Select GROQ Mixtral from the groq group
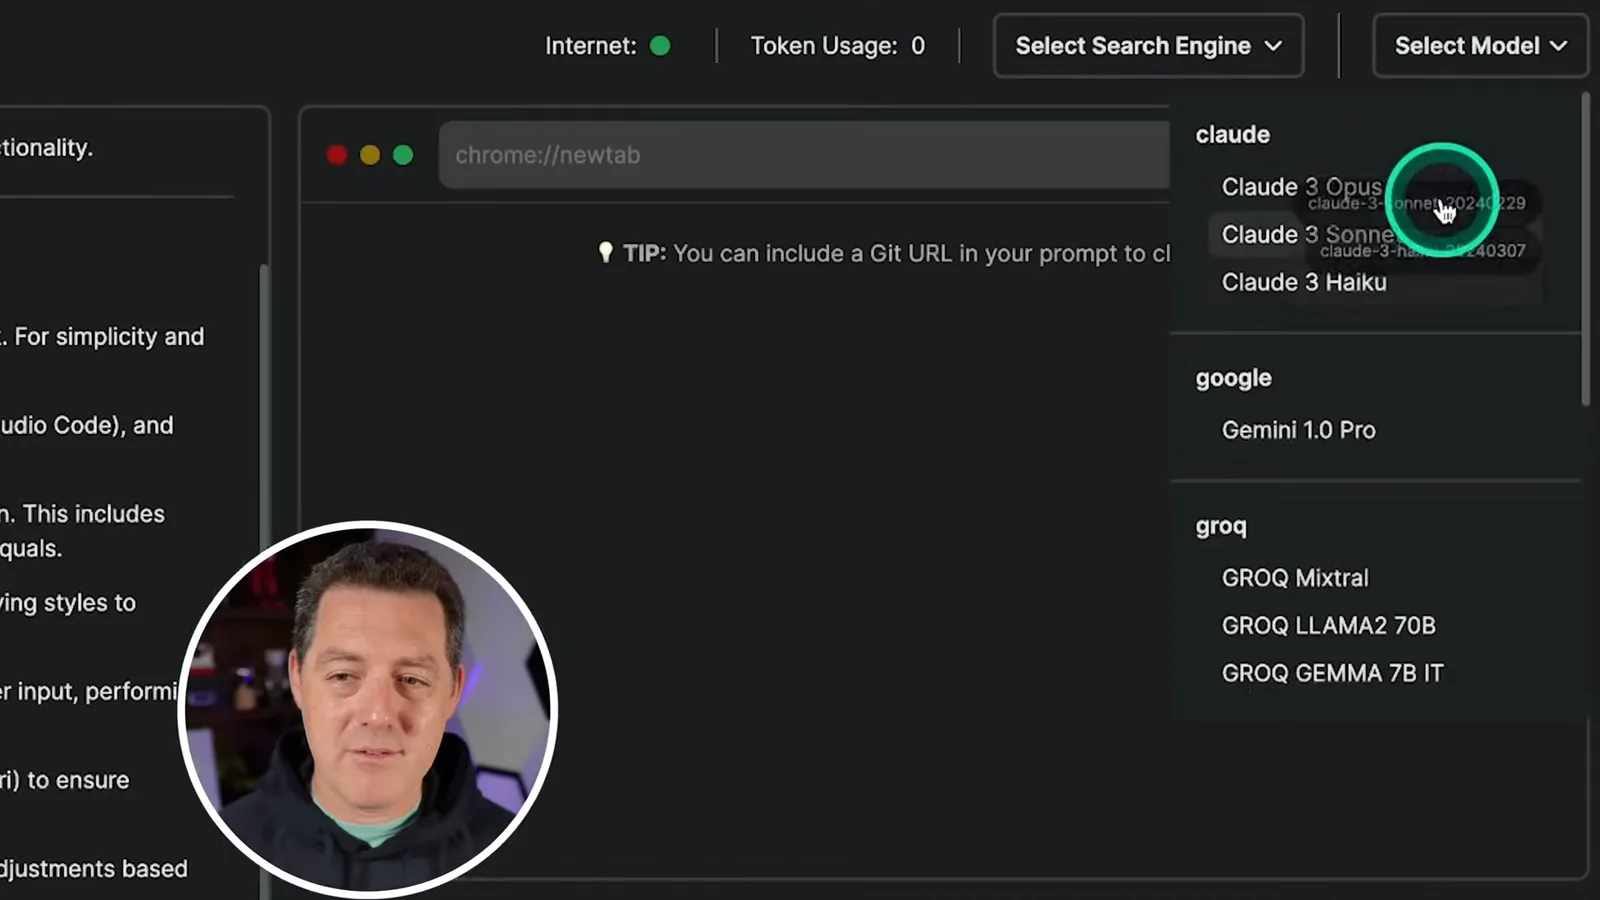The width and height of the screenshot is (1600, 900). click(x=1295, y=578)
